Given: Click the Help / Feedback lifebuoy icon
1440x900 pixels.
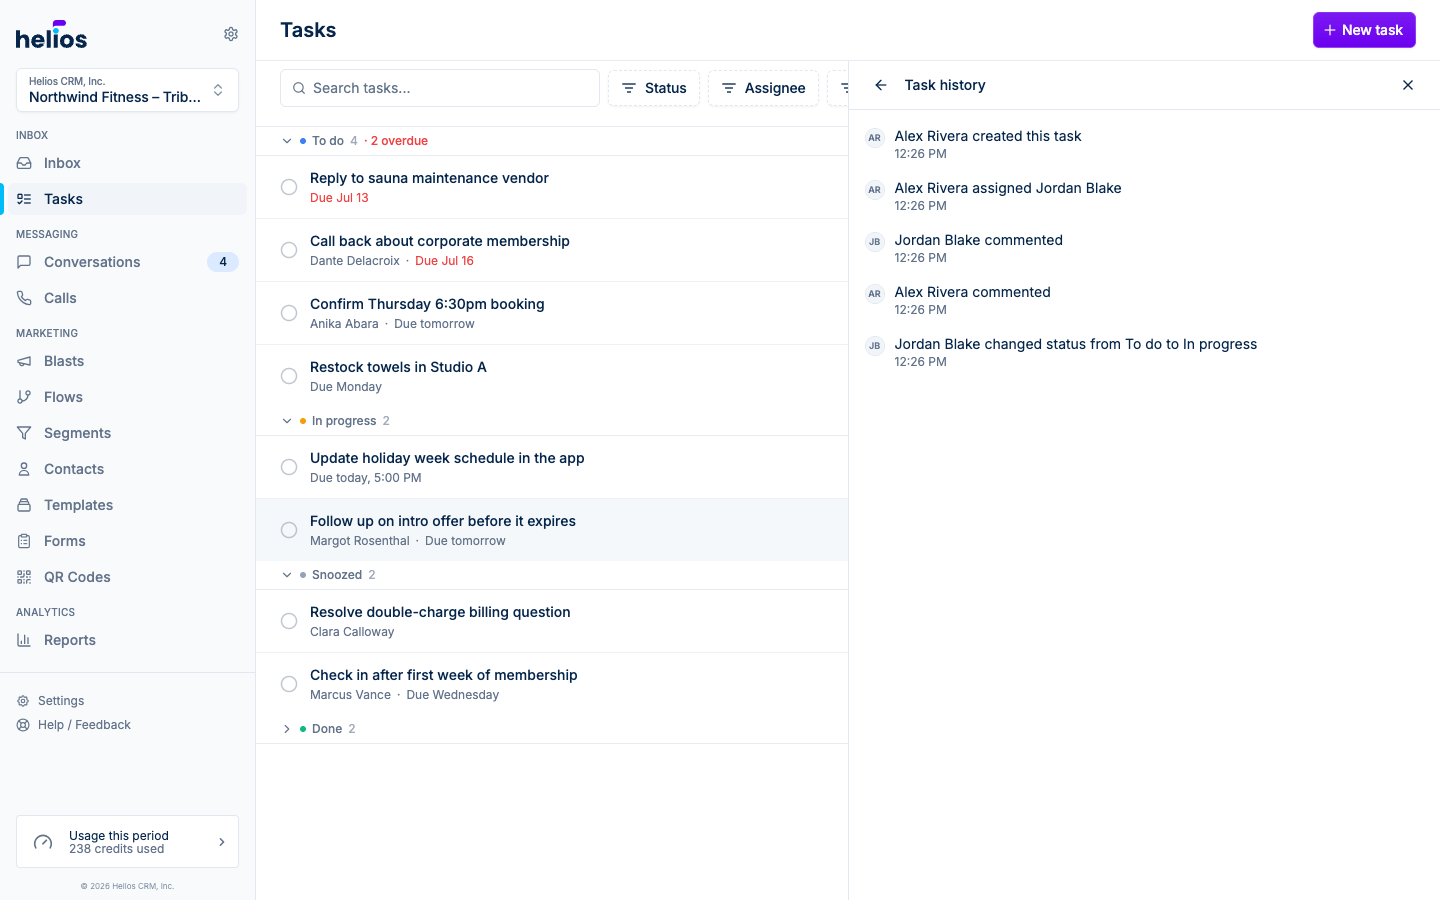Looking at the screenshot, I should click(x=23, y=725).
